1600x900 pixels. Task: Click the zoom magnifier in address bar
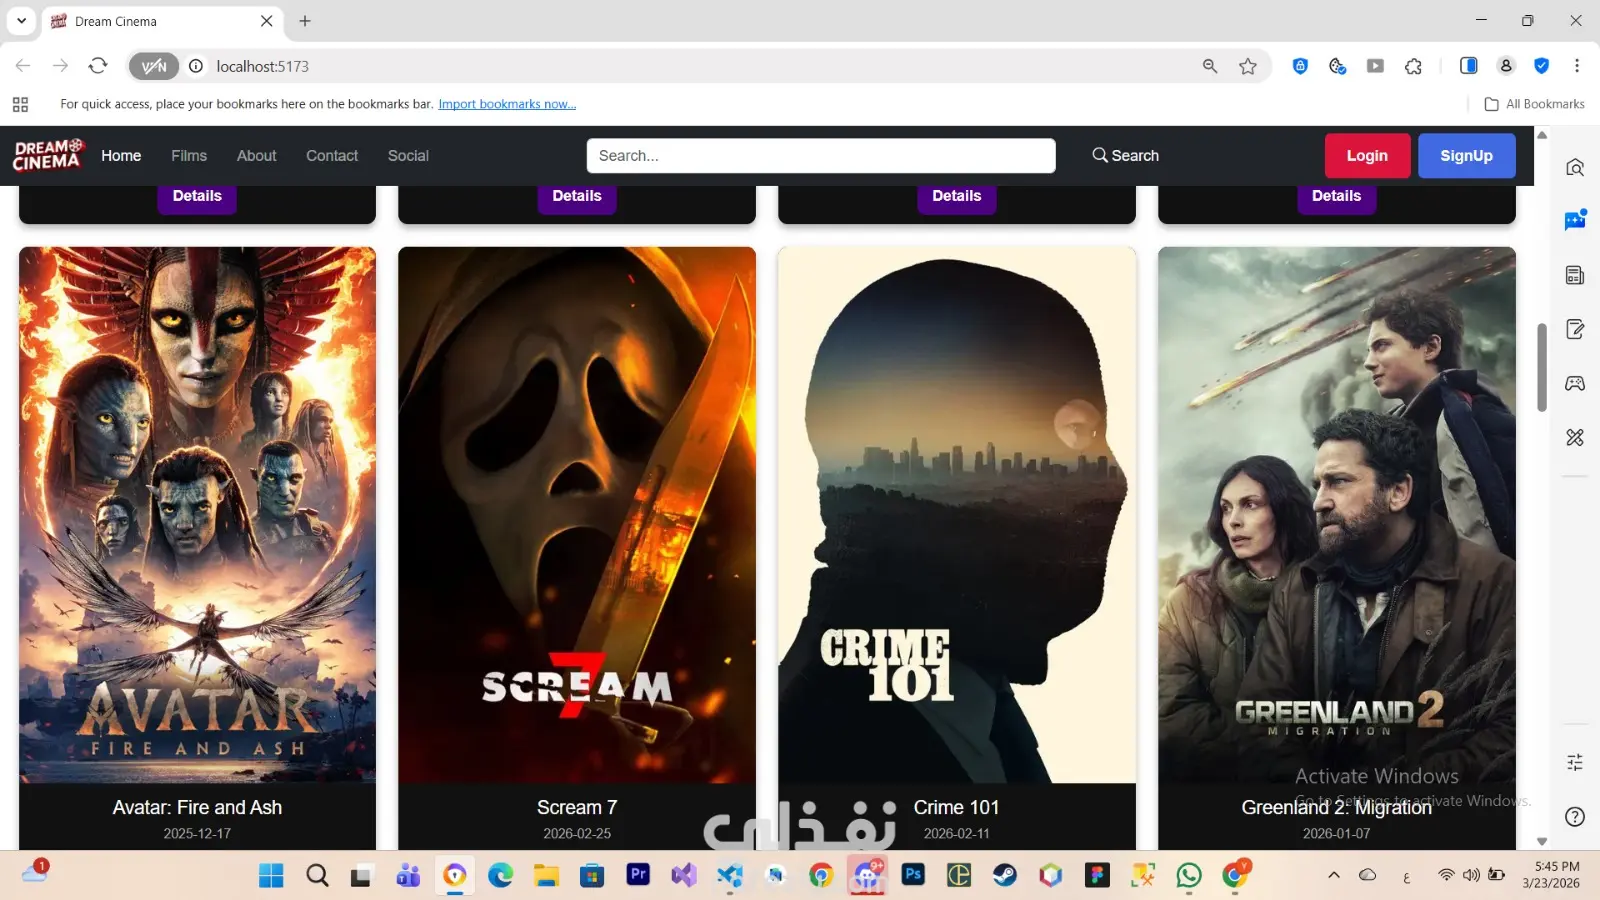pyautogui.click(x=1210, y=66)
